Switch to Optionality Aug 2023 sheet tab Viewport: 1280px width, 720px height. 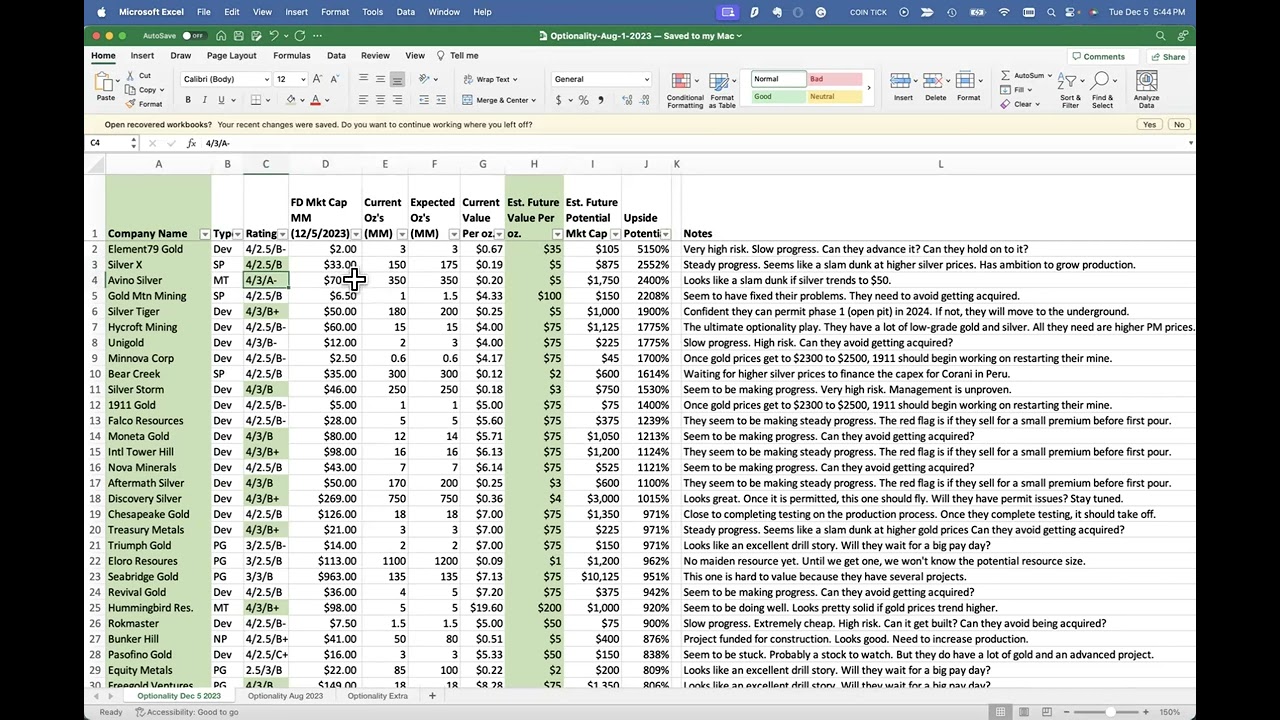pyautogui.click(x=285, y=696)
